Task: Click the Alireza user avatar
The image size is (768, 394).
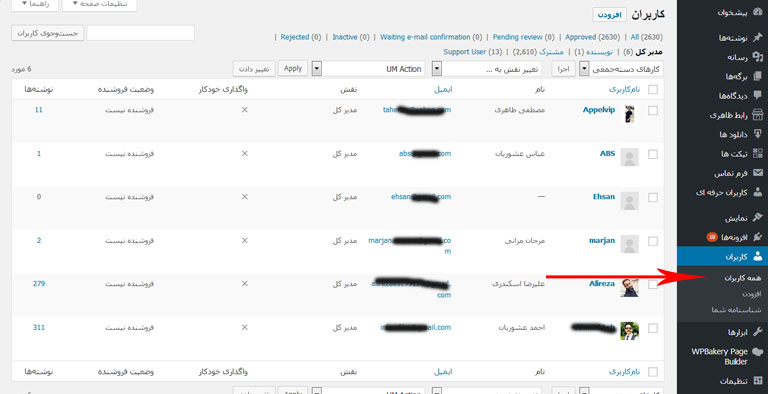Action: point(629,288)
